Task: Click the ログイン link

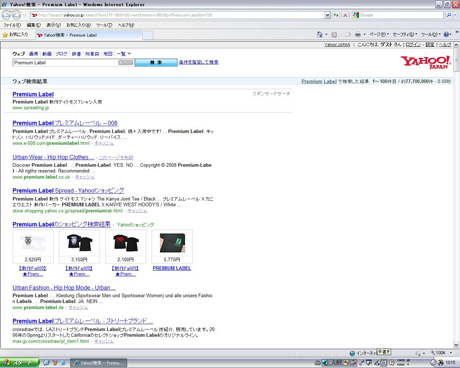Action: [414, 45]
